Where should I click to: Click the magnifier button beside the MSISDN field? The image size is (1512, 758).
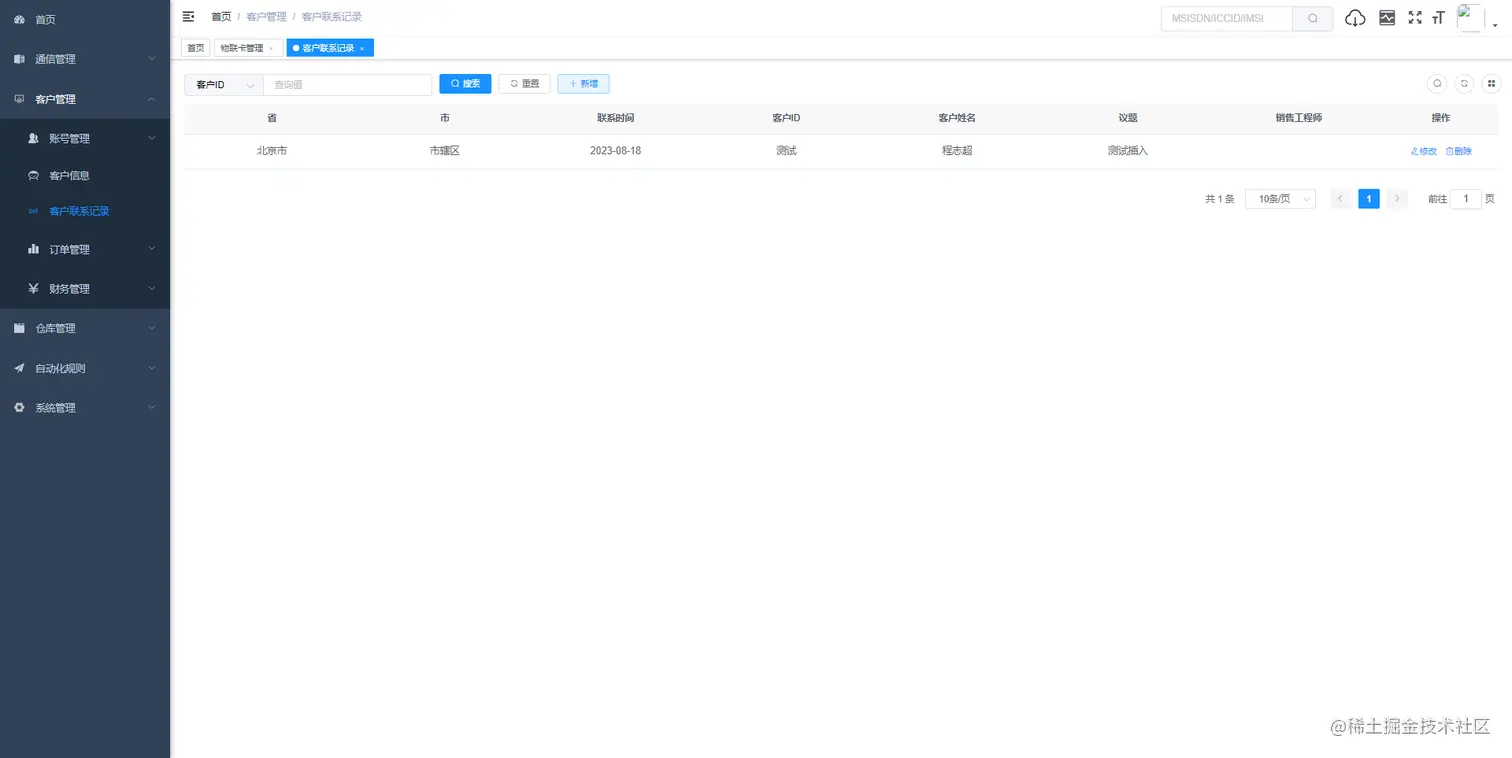coord(1313,18)
